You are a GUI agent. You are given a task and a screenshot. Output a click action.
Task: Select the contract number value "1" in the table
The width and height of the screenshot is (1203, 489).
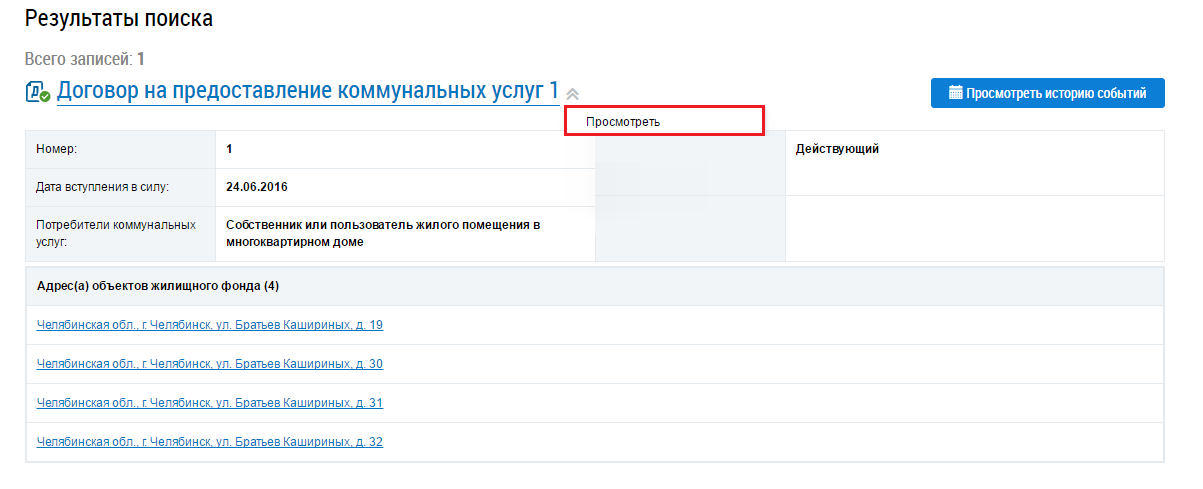(x=229, y=149)
